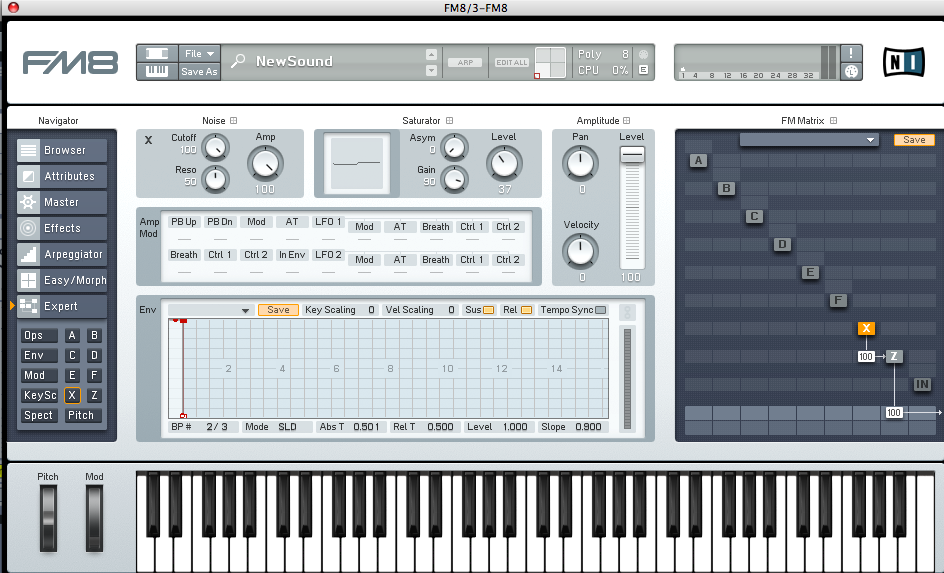This screenshot has width=944, height=573.
Task: Select operator X in FM Matrix
Action: pos(866,328)
